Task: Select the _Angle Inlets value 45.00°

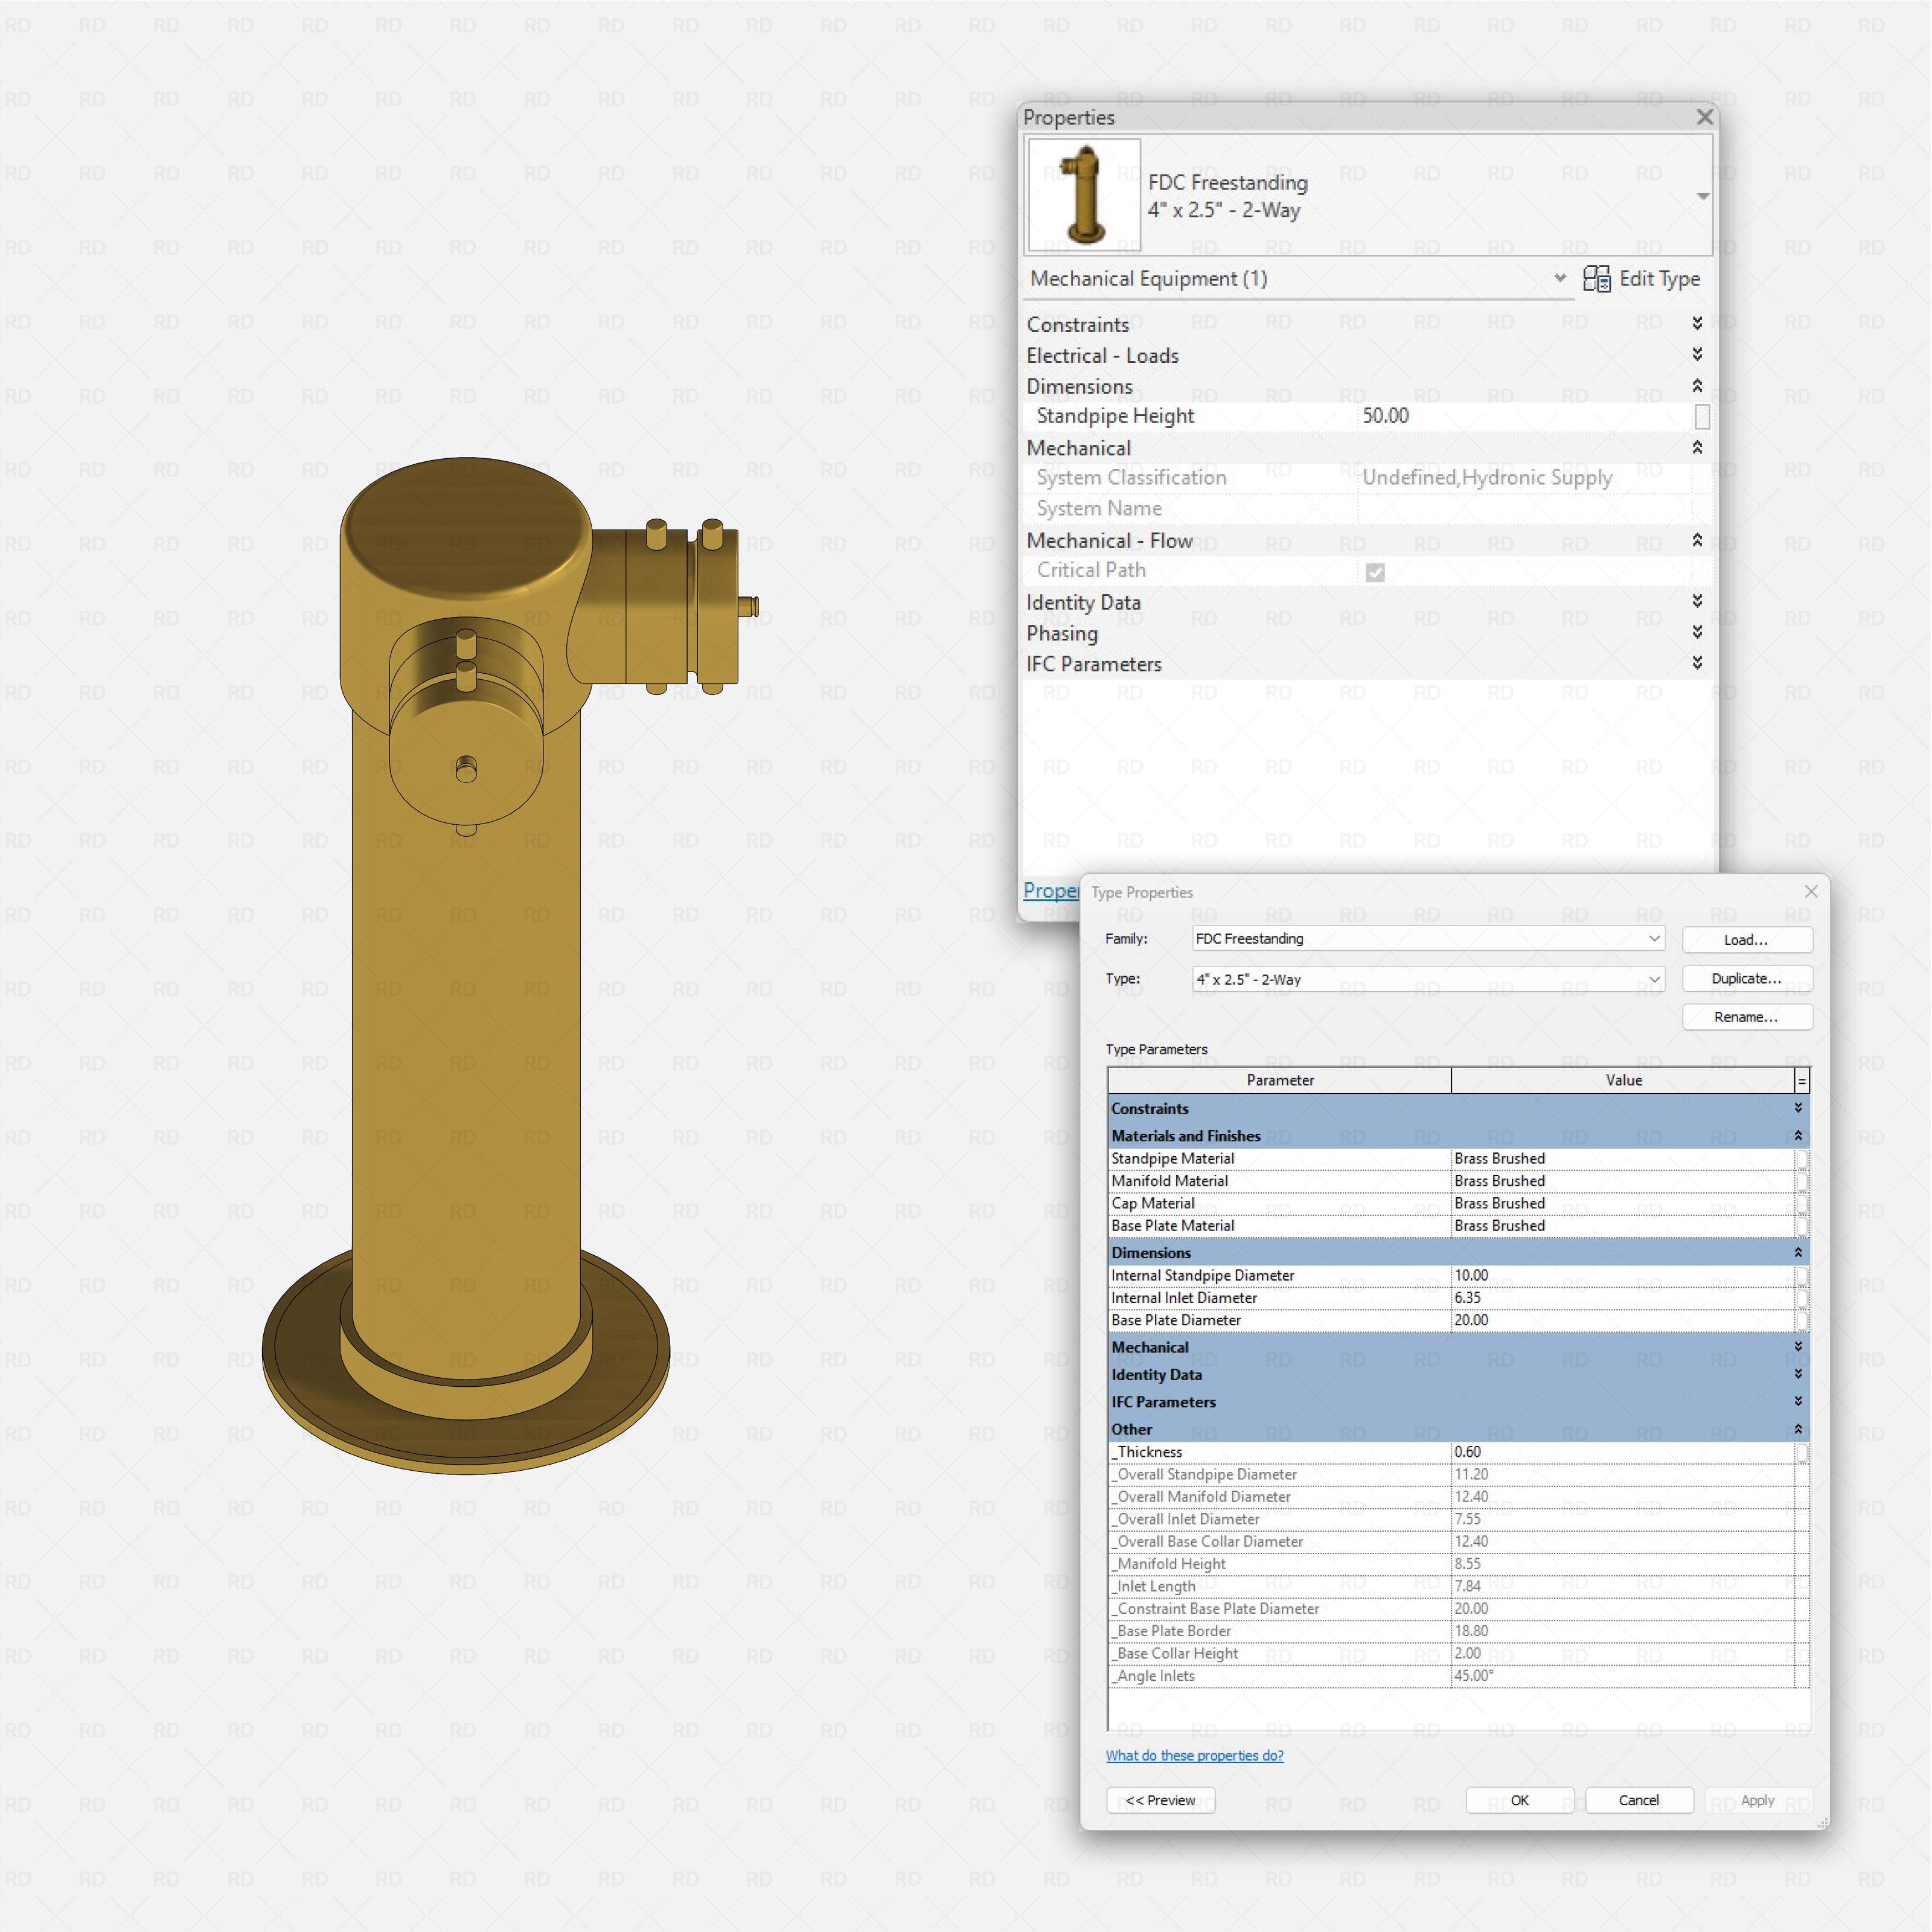Action: (x=1623, y=1676)
